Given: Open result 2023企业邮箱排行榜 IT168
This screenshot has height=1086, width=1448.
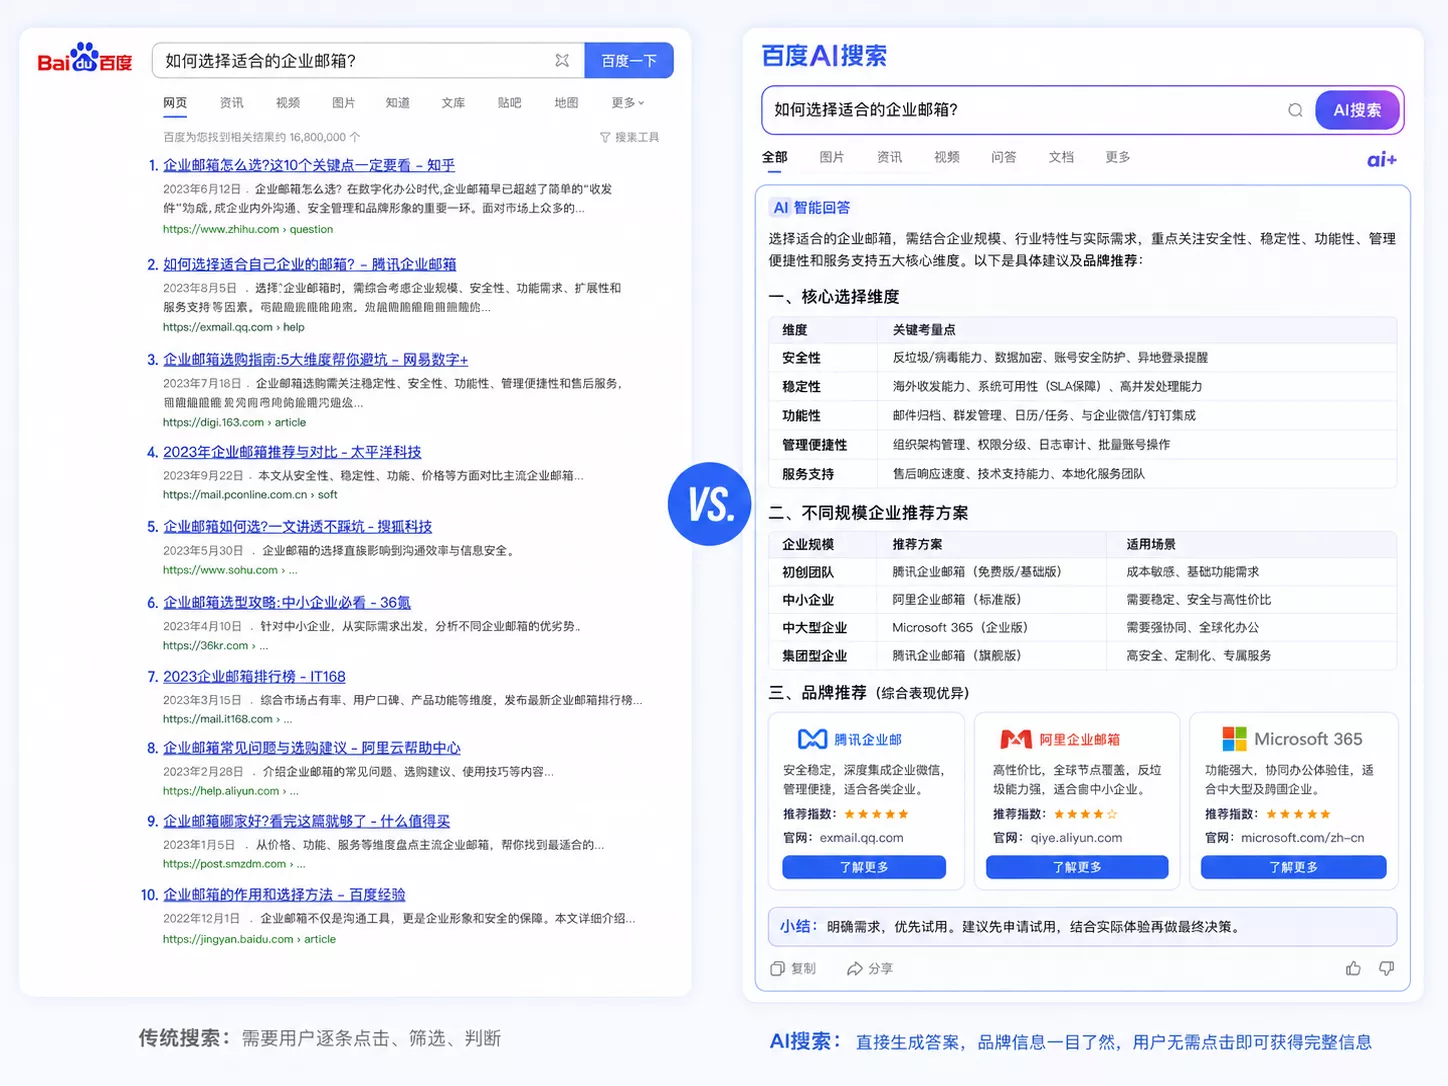Looking at the screenshot, I should [x=254, y=676].
